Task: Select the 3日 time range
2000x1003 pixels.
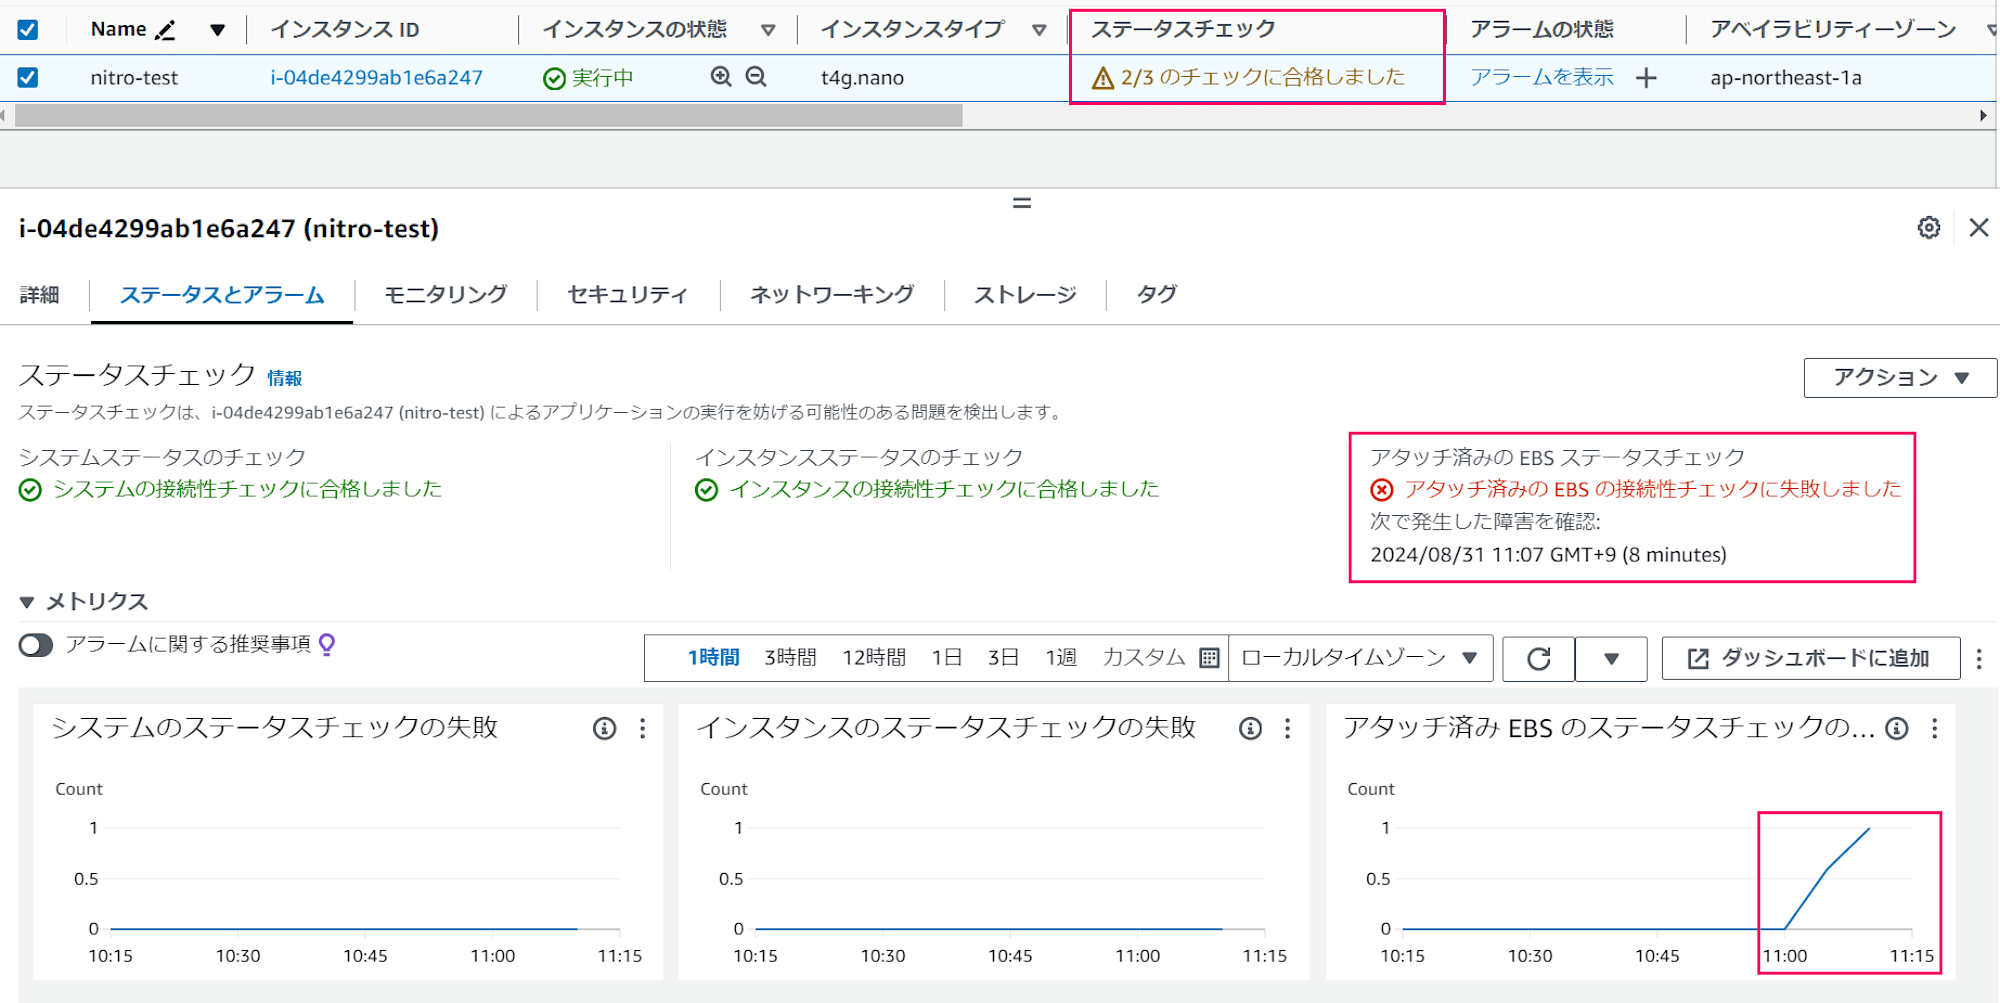Action: 1003,658
